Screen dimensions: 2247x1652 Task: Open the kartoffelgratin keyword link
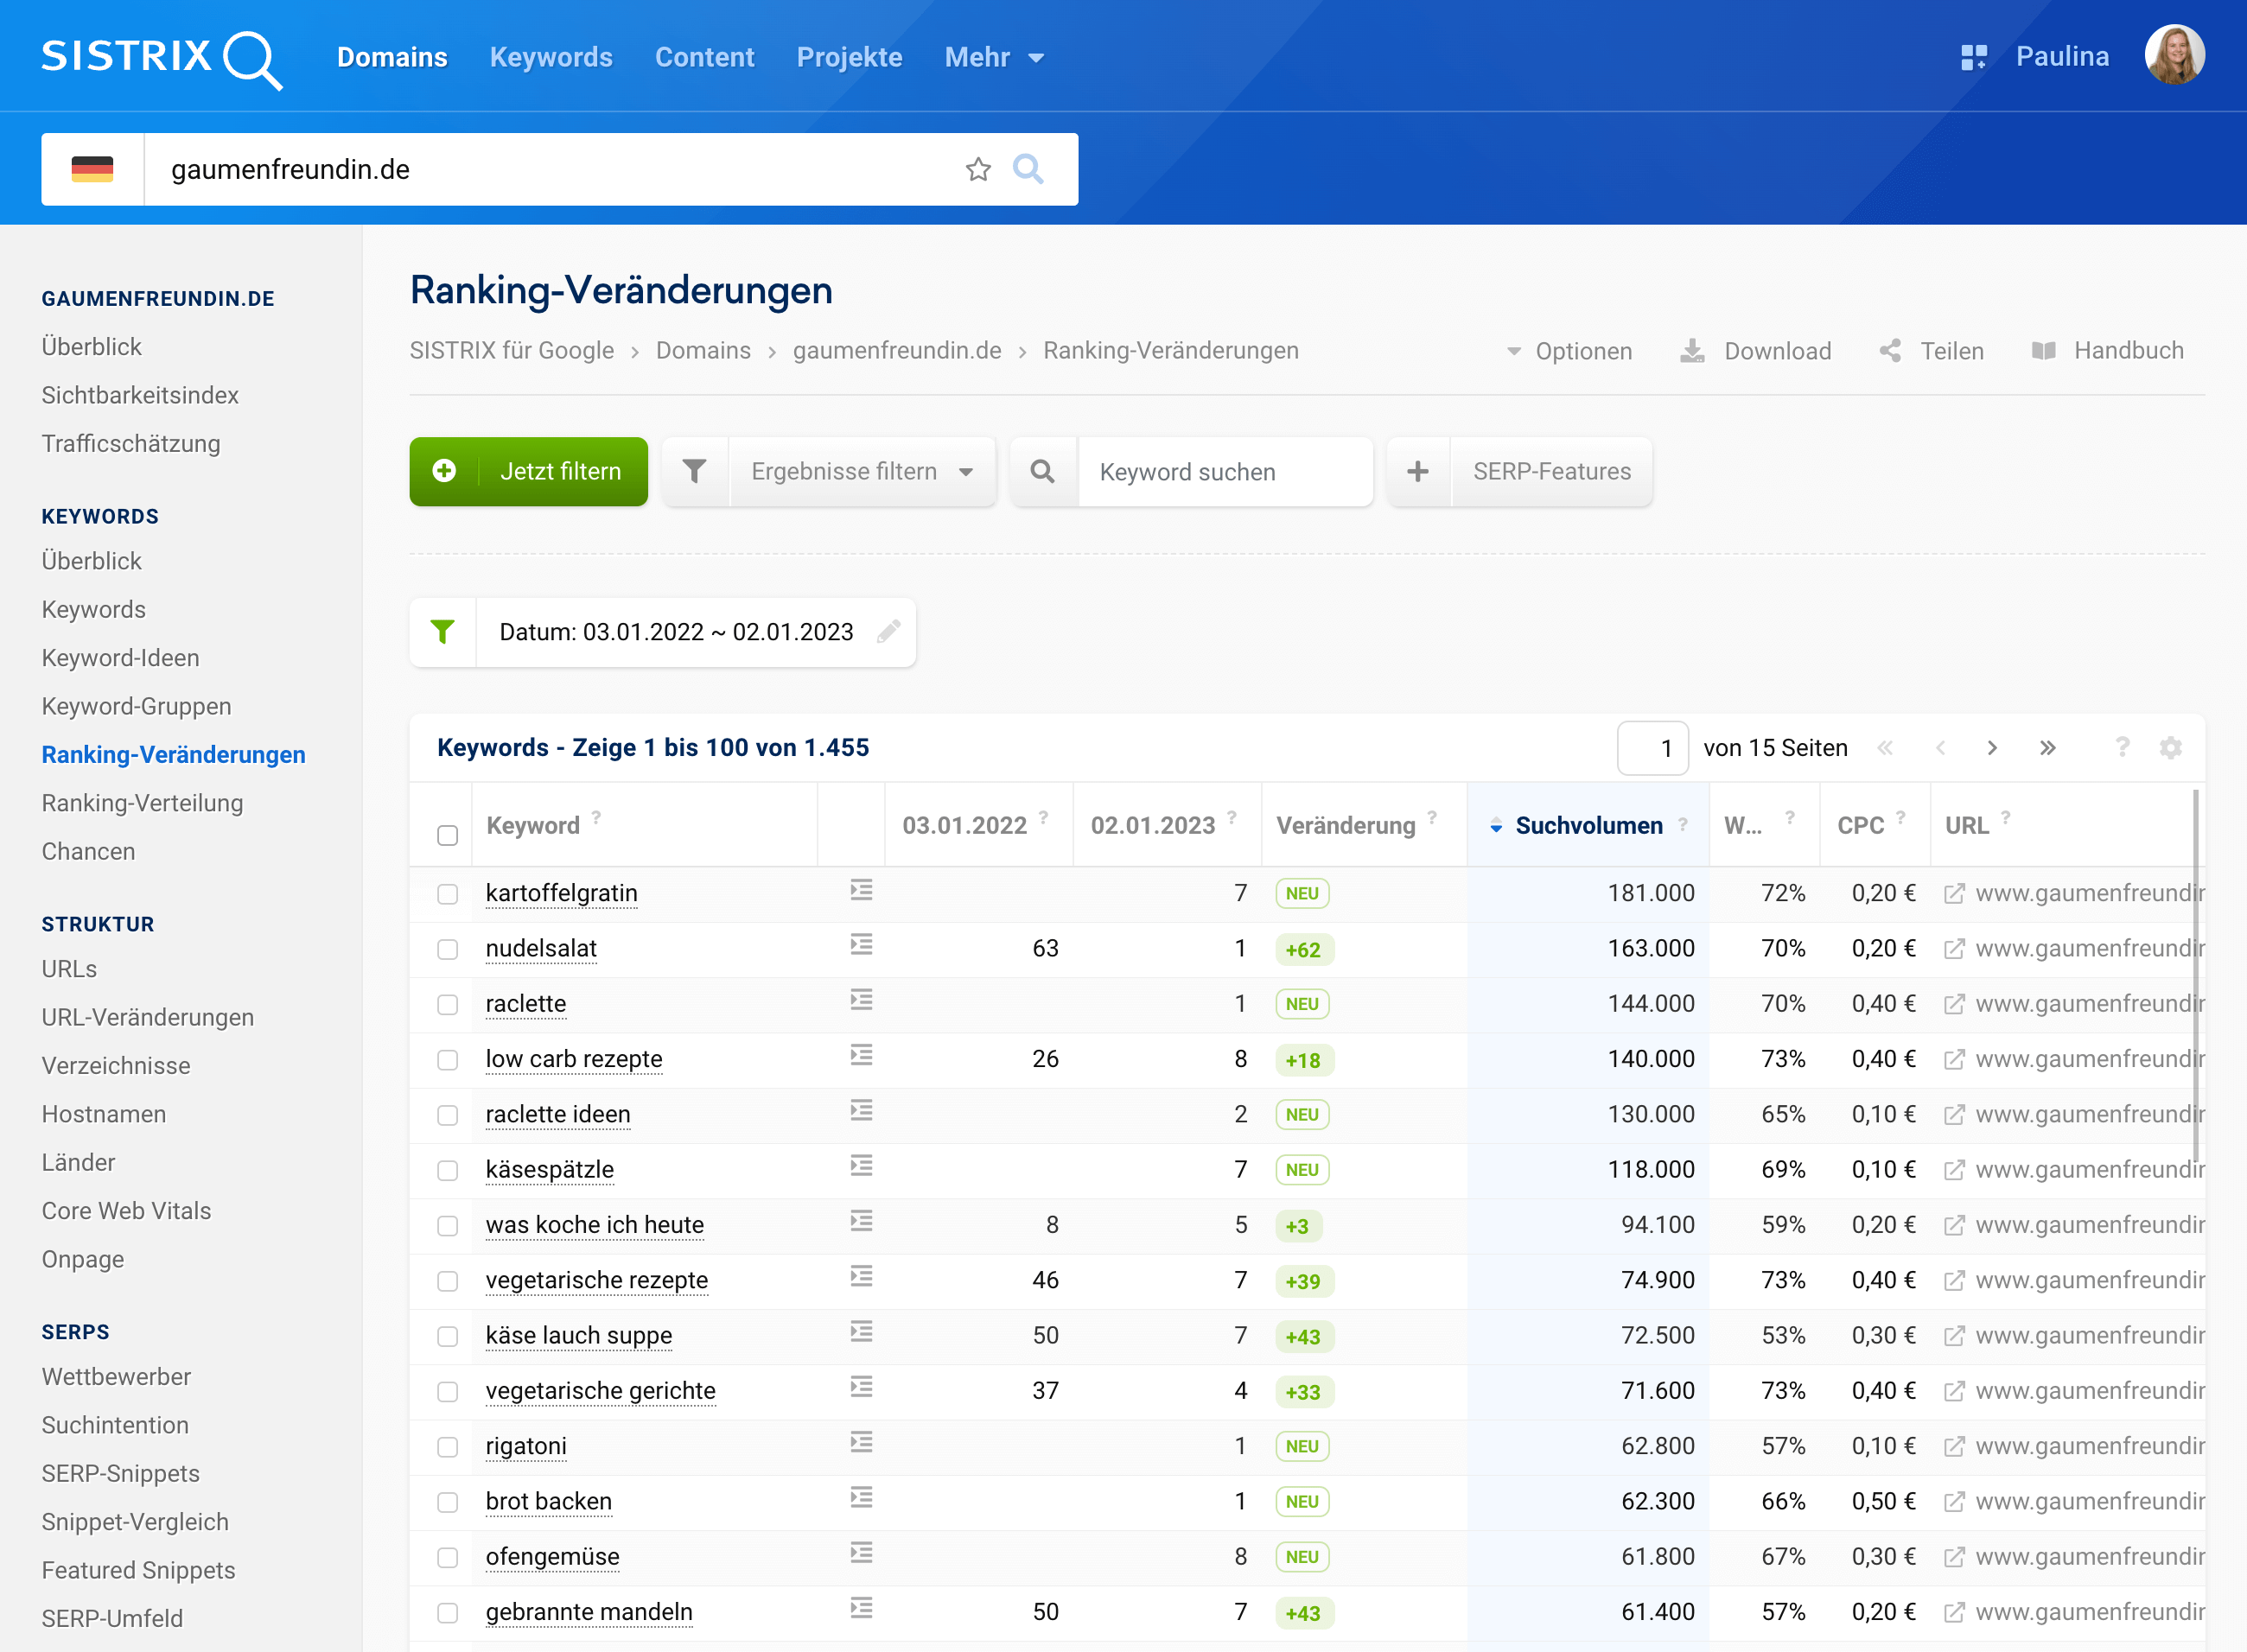point(561,893)
